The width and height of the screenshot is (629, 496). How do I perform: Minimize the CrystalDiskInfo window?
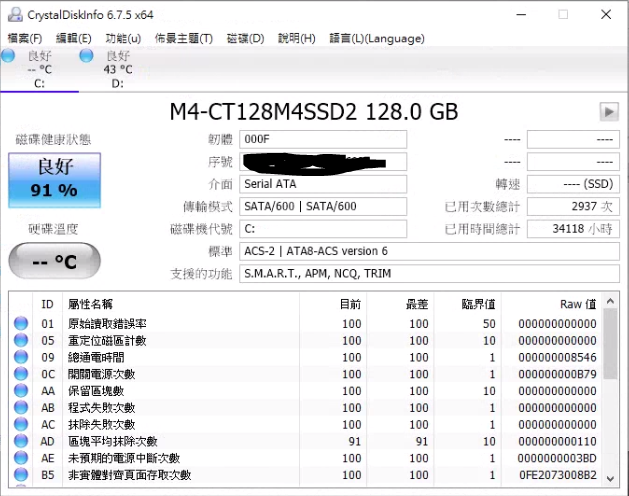[521, 15]
